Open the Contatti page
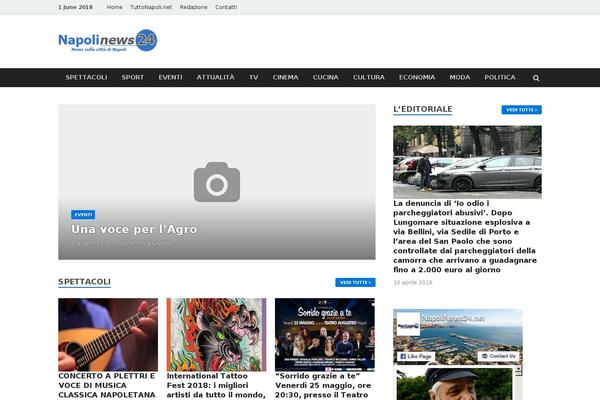Image resolution: width=600 pixels, height=400 pixels. click(226, 7)
